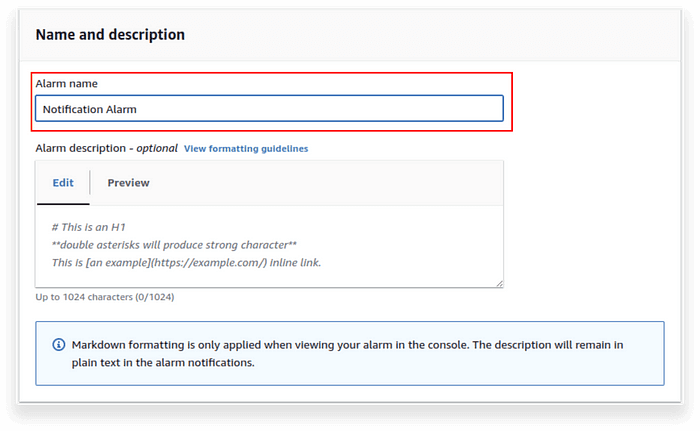Click the 'Notification Alarm' text in field

(90, 109)
